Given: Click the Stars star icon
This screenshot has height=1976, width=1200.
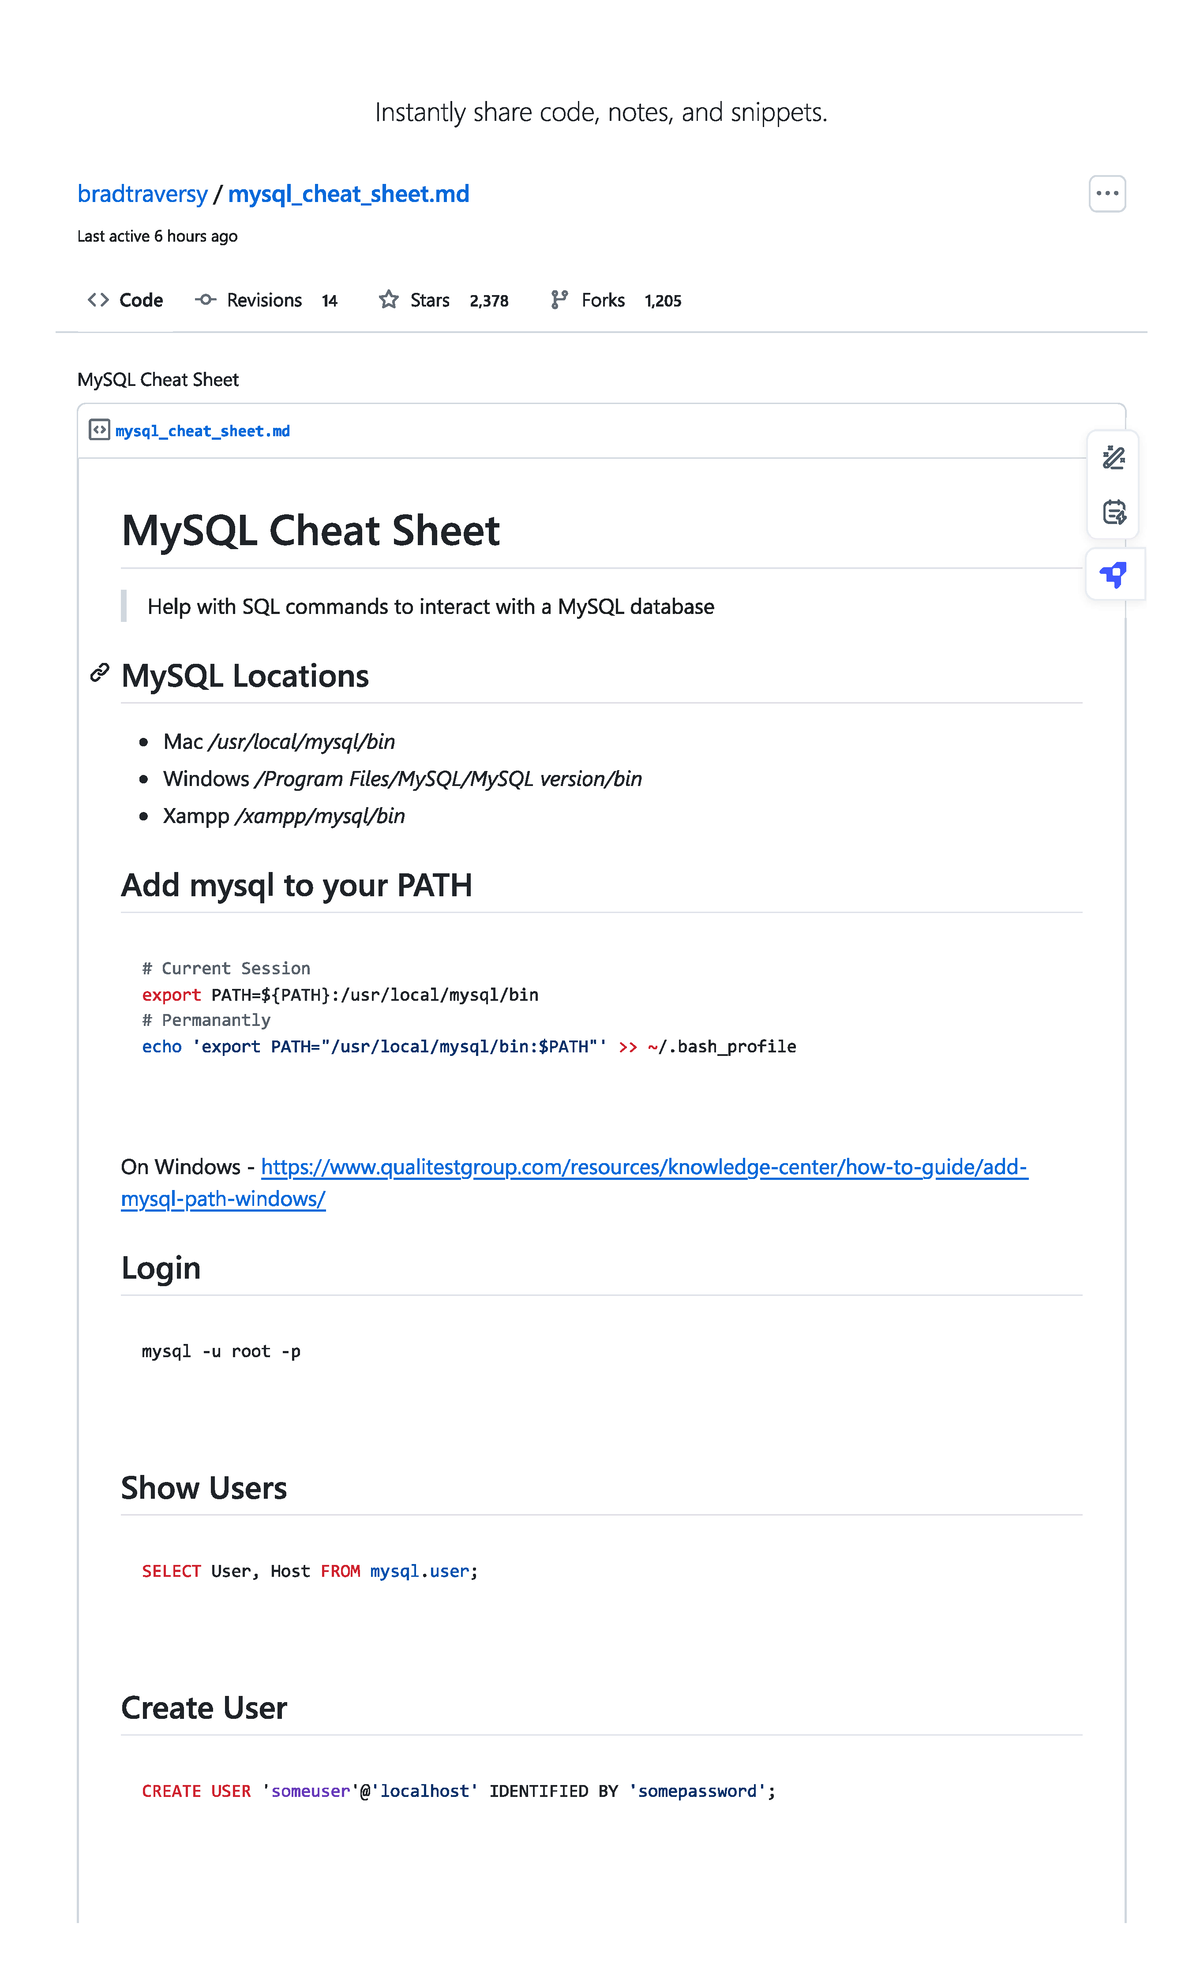Looking at the screenshot, I should point(387,299).
